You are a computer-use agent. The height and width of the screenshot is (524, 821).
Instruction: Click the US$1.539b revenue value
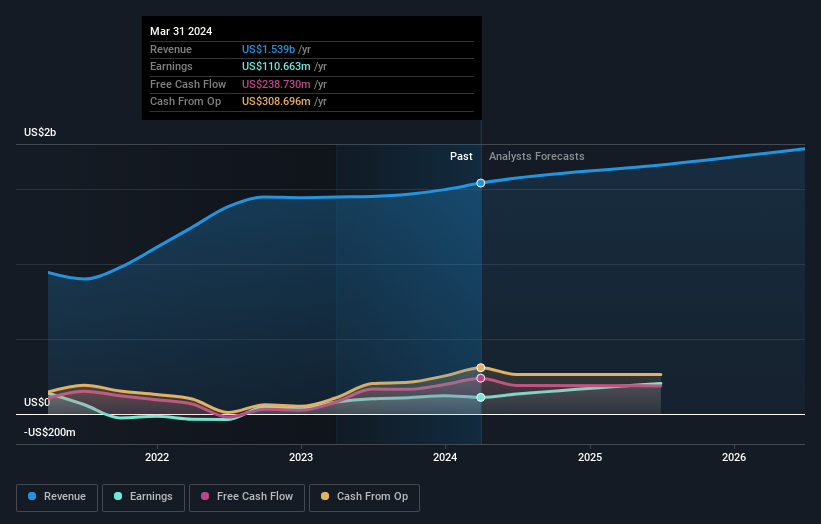tap(268, 49)
